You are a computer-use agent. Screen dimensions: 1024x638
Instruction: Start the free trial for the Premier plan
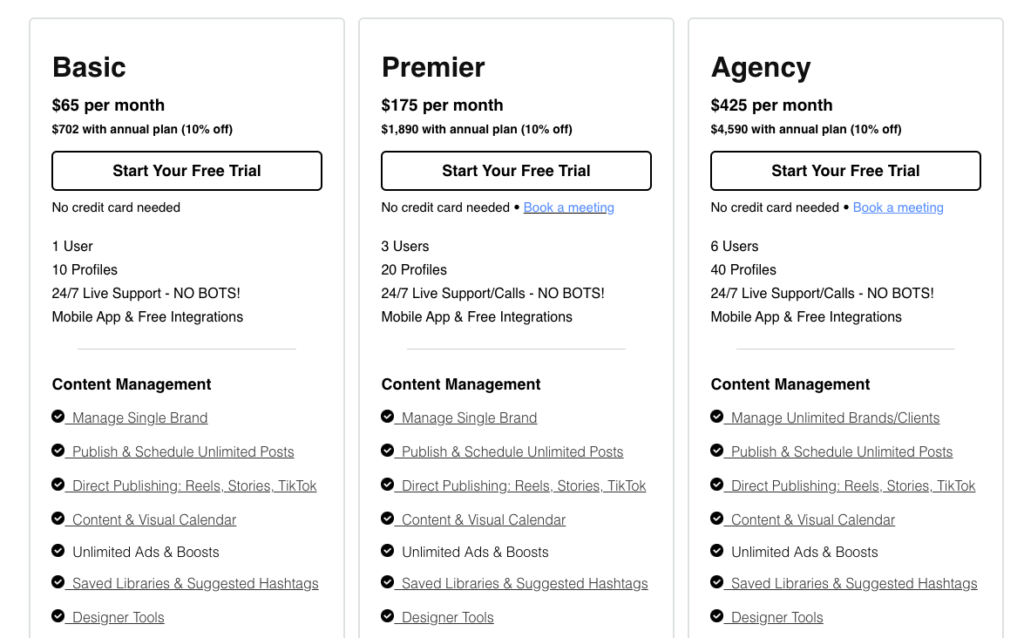click(x=516, y=171)
